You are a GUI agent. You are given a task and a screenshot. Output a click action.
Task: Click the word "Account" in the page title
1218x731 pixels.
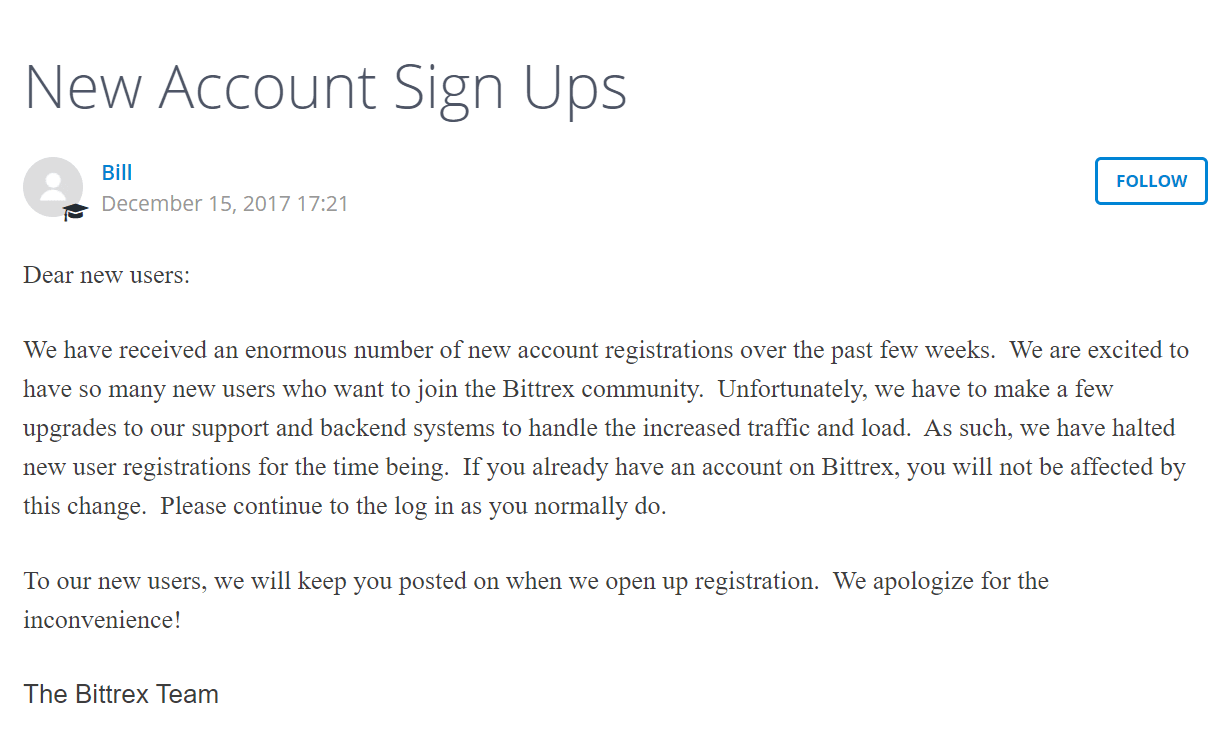pos(267,87)
